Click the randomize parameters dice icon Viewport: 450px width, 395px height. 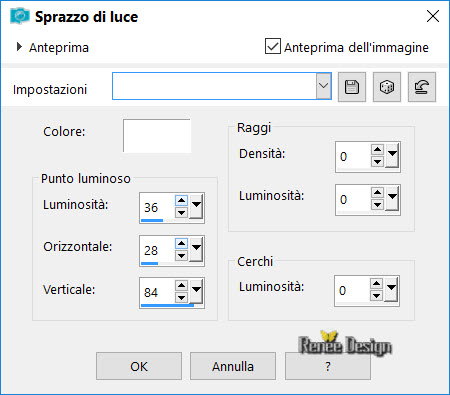pyautogui.click(x=387, y=87)
